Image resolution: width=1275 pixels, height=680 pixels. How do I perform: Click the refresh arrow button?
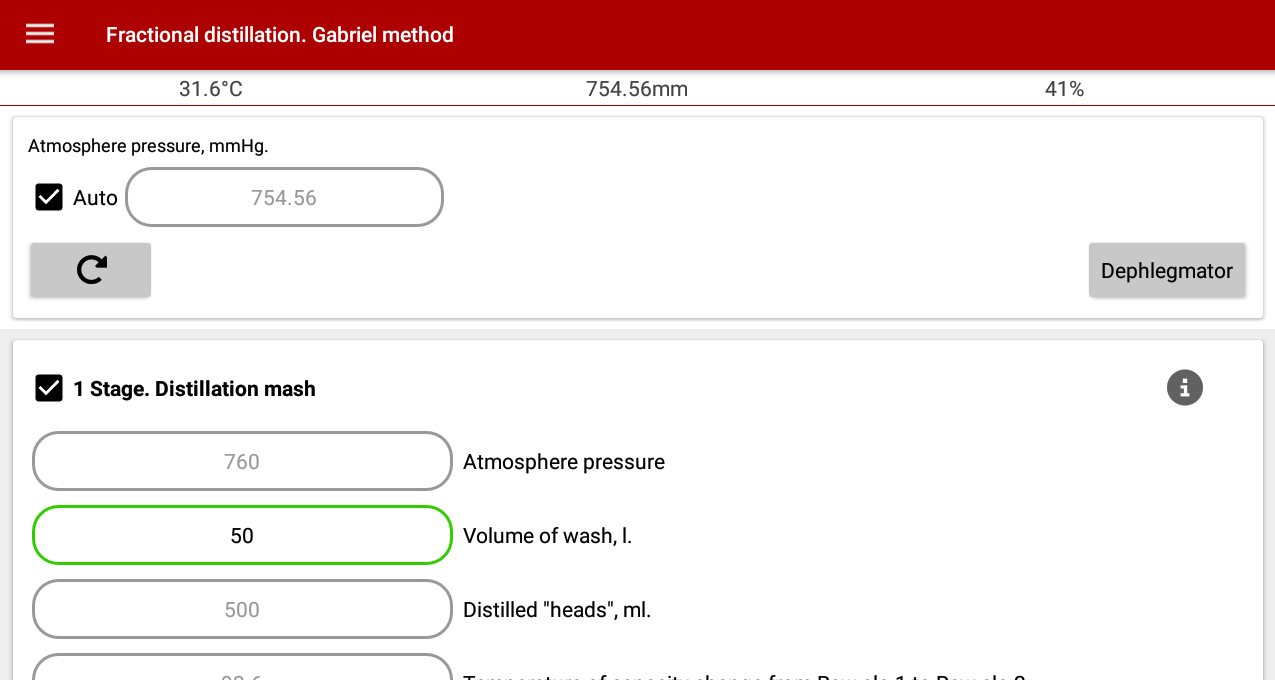(91, 270)
